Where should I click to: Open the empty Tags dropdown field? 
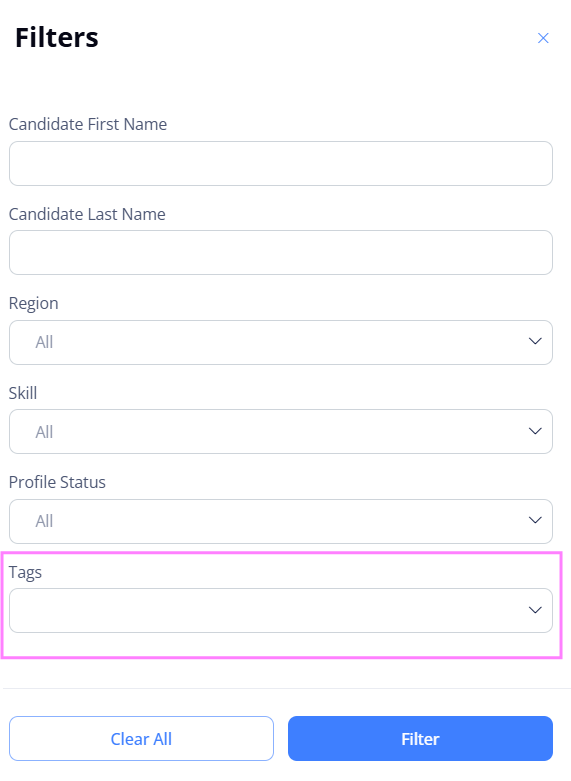(281, 611)
